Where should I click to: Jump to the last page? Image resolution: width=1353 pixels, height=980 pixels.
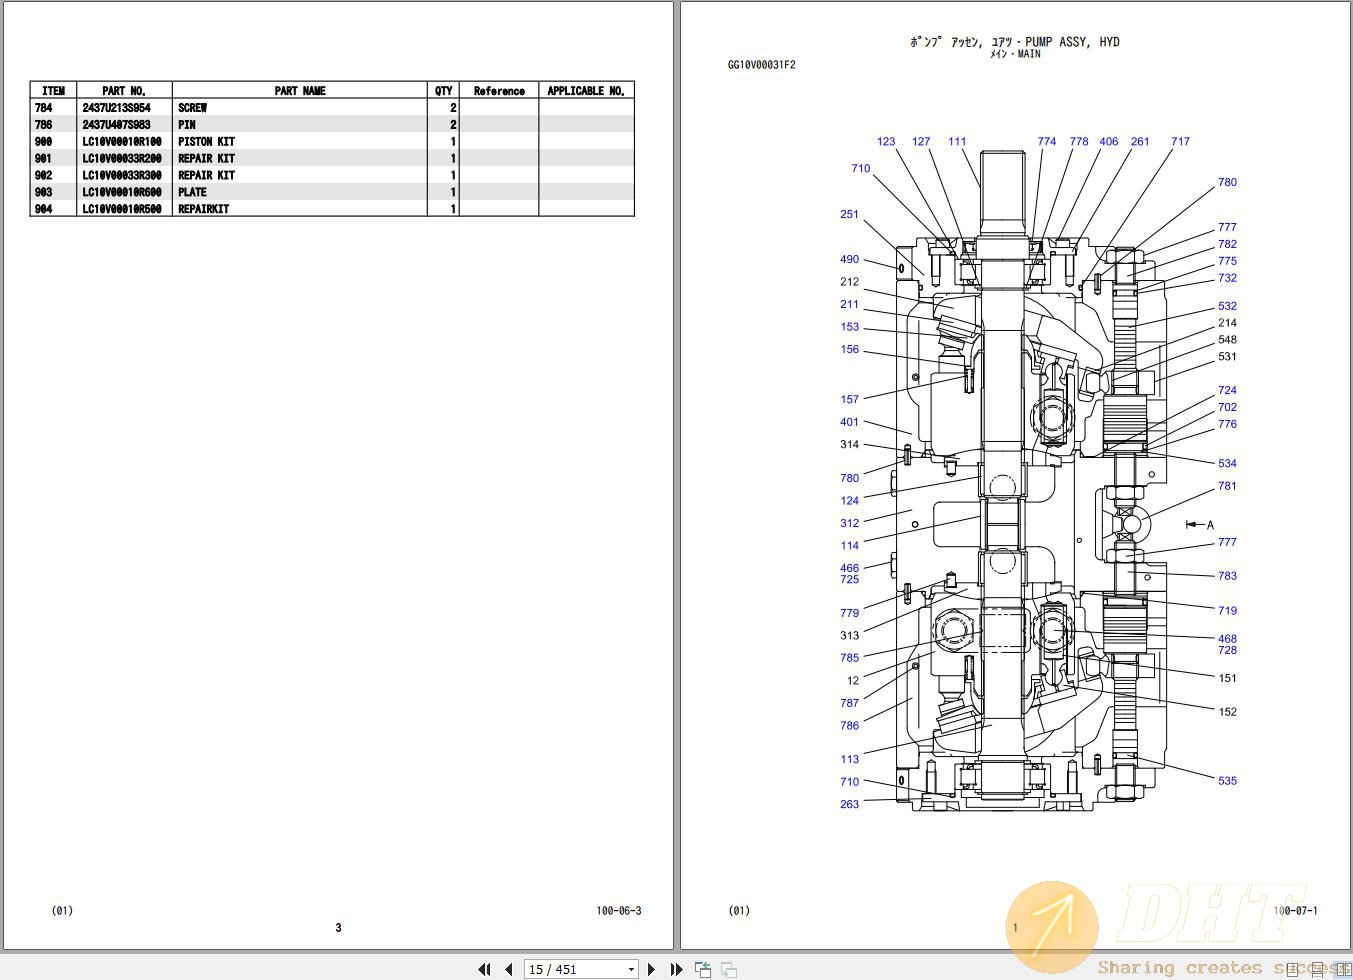click(x=676, y=969)
